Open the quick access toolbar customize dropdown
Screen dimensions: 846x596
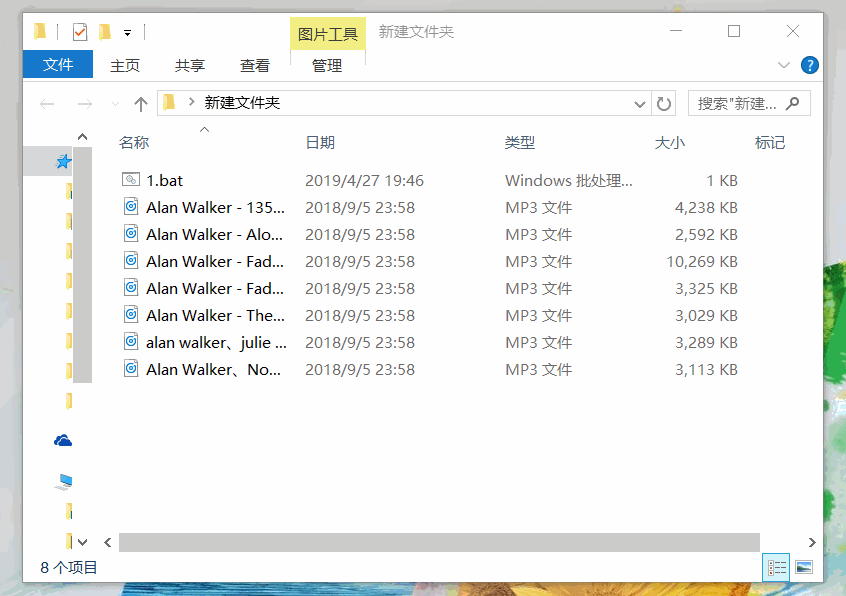point(127,33)
